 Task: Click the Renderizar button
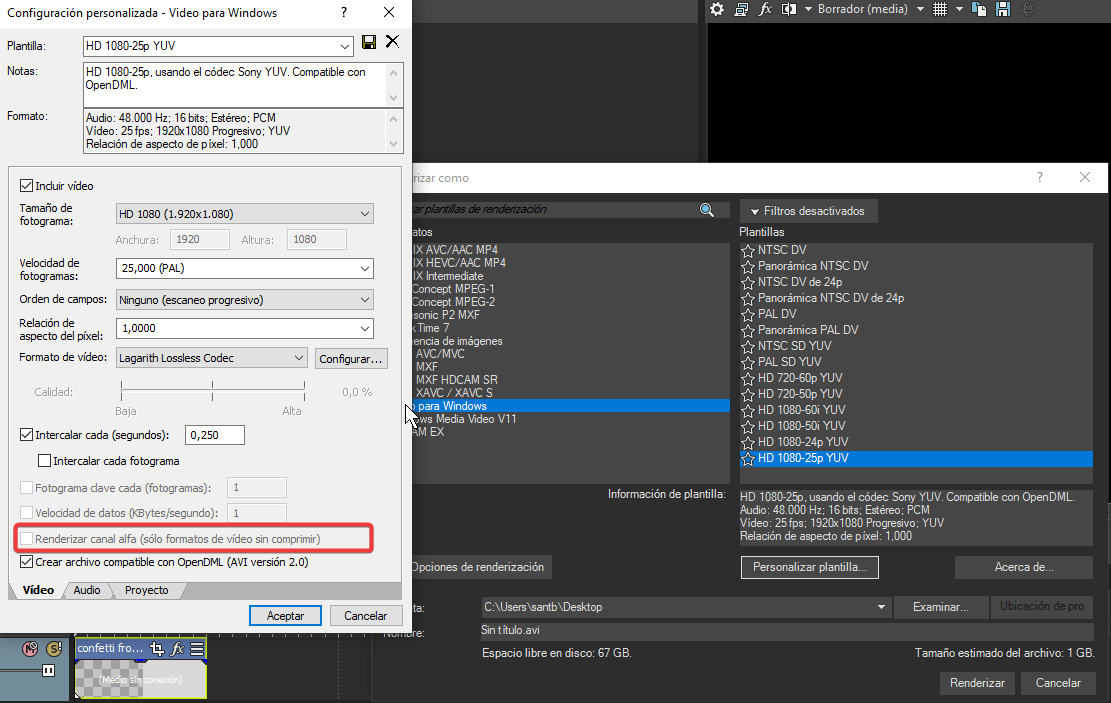977,682
